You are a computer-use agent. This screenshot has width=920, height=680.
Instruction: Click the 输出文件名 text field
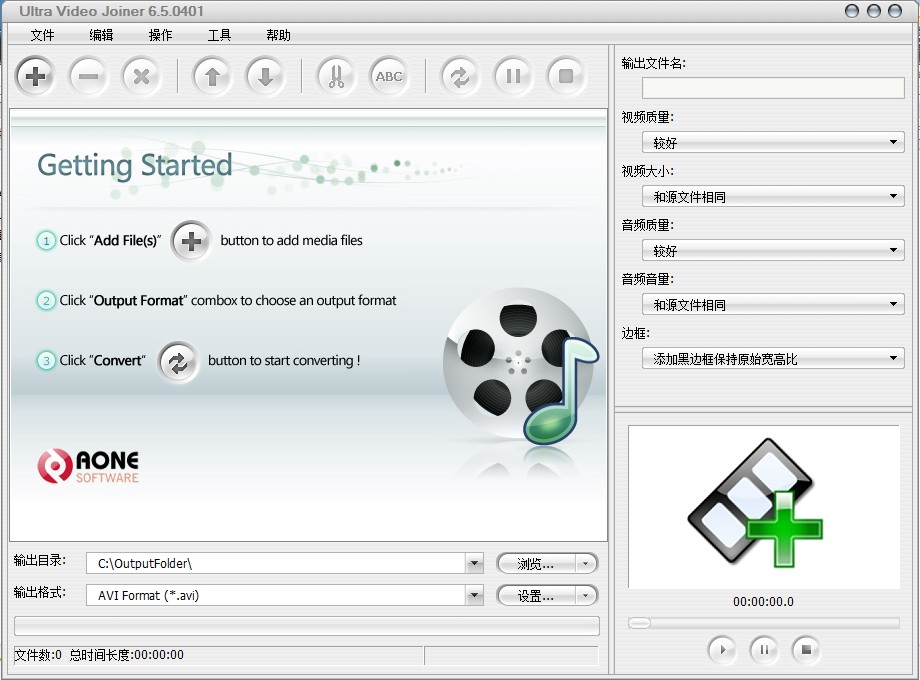(x=772, y=88)
